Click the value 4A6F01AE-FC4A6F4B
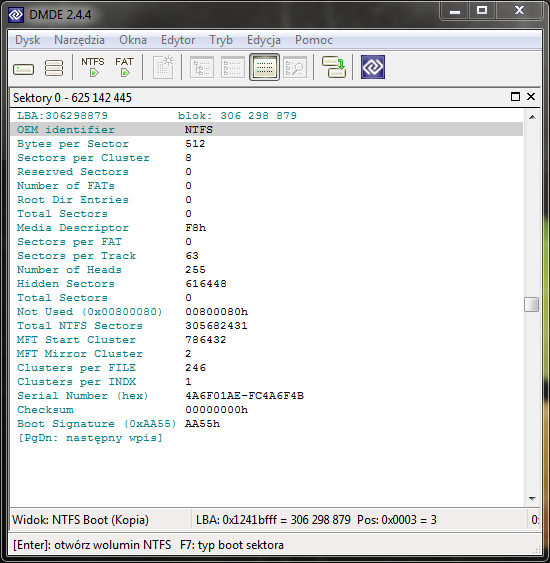 244,396
